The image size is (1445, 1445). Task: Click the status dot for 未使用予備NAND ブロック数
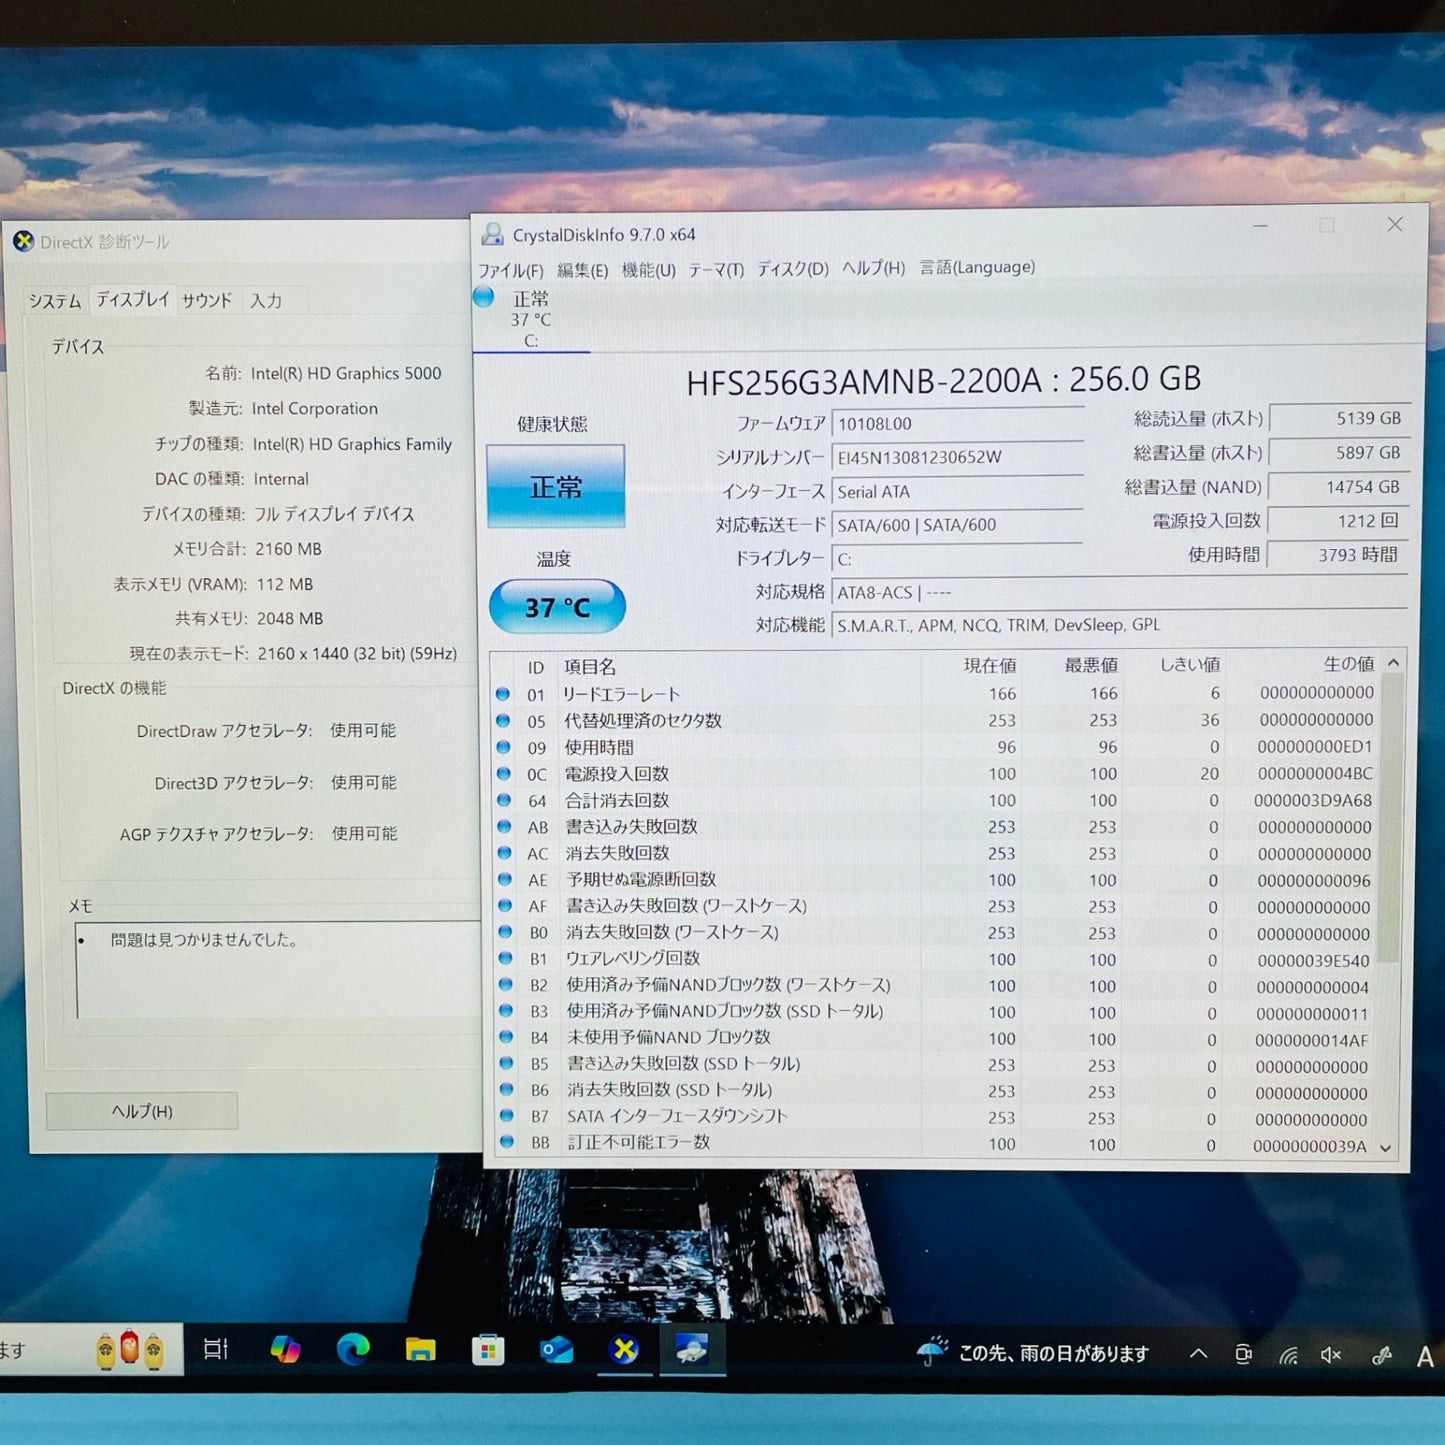(506, 1037)
